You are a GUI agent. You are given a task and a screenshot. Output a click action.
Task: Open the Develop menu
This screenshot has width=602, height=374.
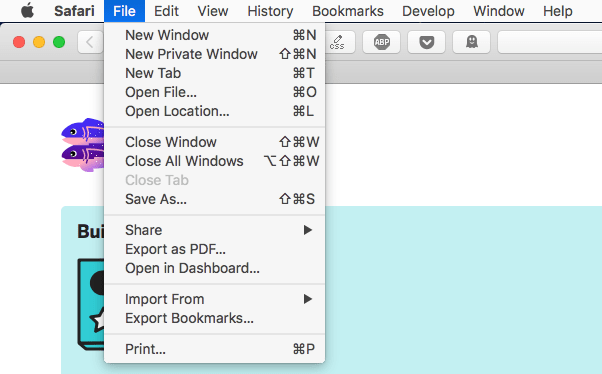(428, 11)
